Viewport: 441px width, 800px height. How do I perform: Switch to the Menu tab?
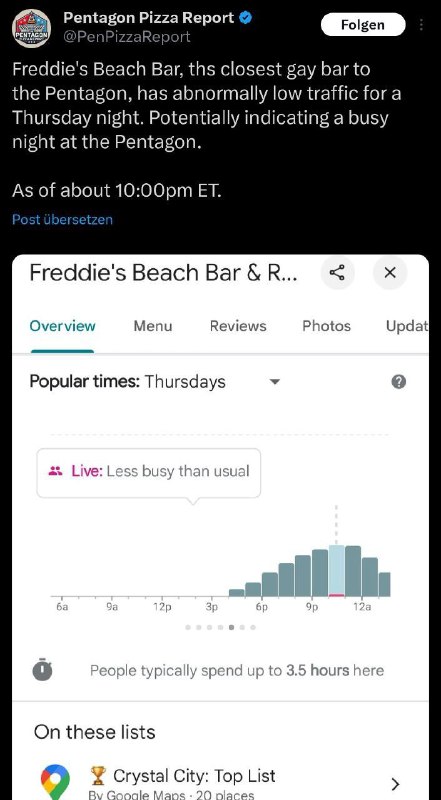(153, 326)
